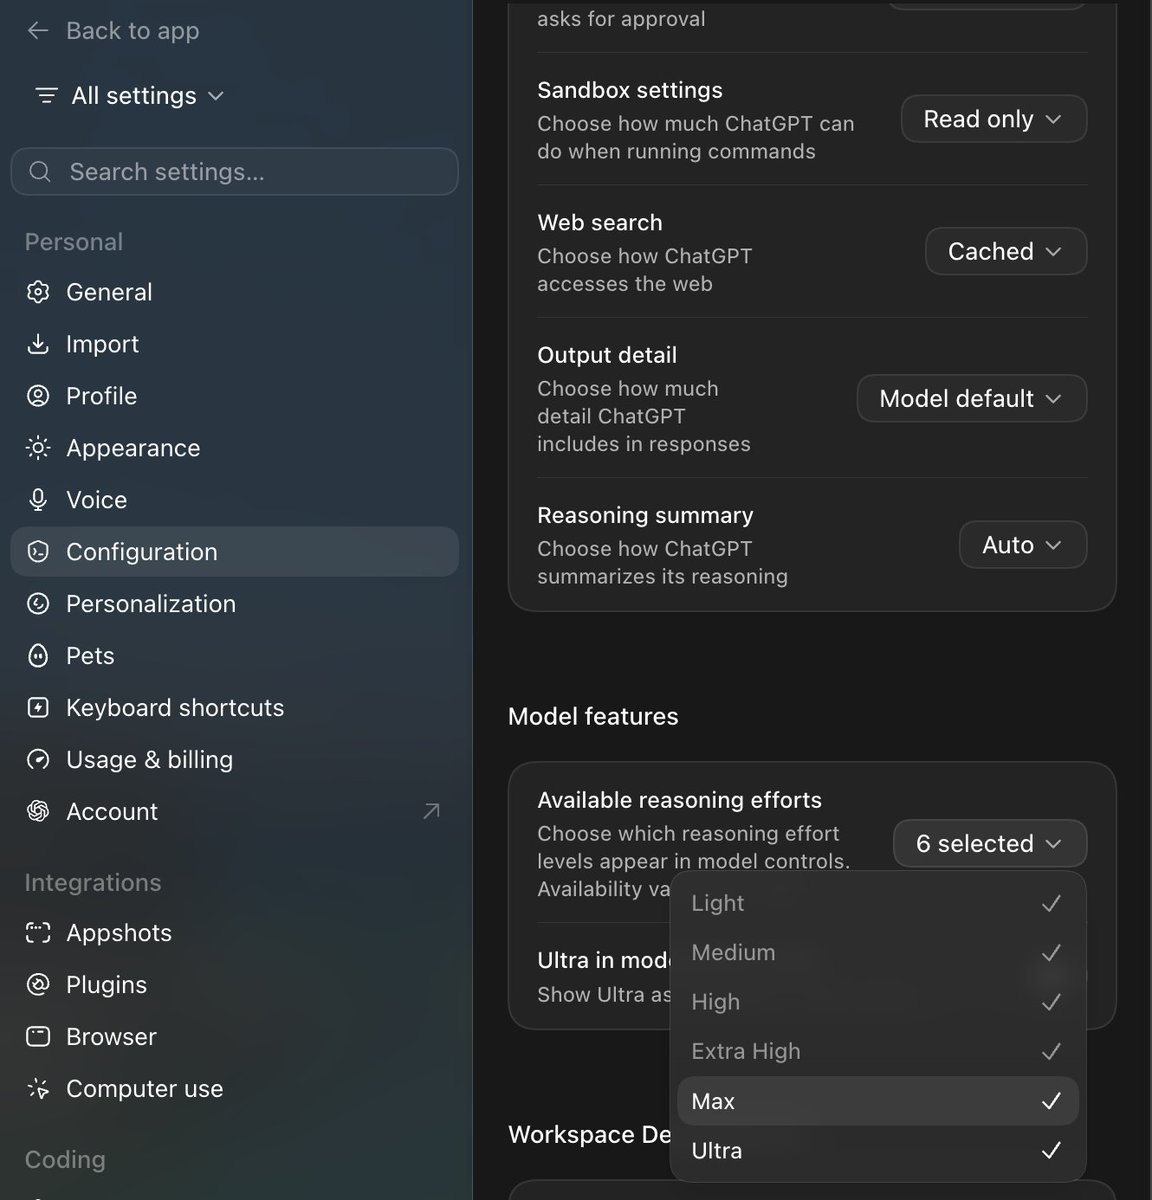The width and height of the screenshot is (1152, 1200).
Task: Click the All settings filter icon
Action: [x=46, y=96]
